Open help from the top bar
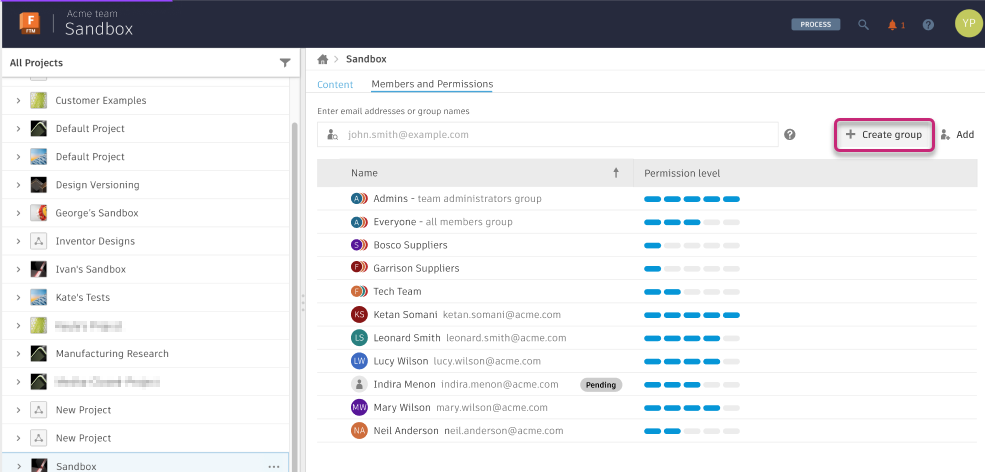The width and height of the screenshot is (985, 472). point(928,24)
